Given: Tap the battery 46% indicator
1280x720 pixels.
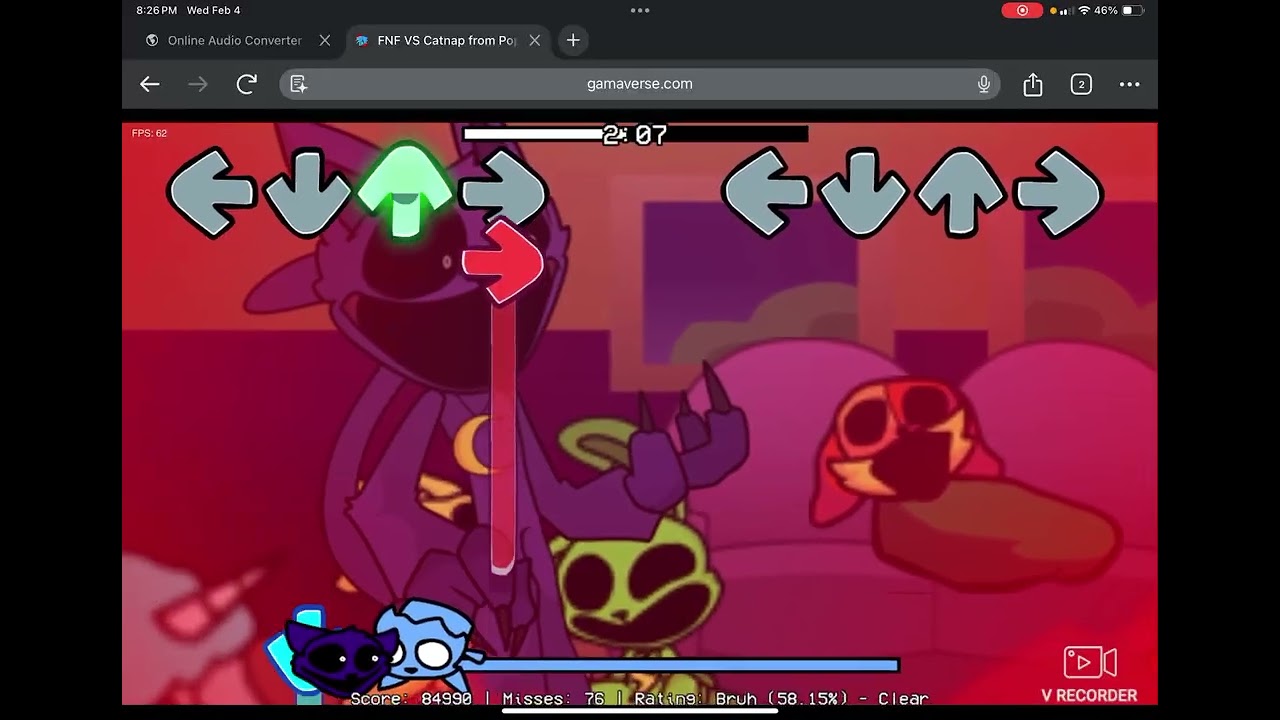Looking at the screenshot, I should click(1120, 10).
